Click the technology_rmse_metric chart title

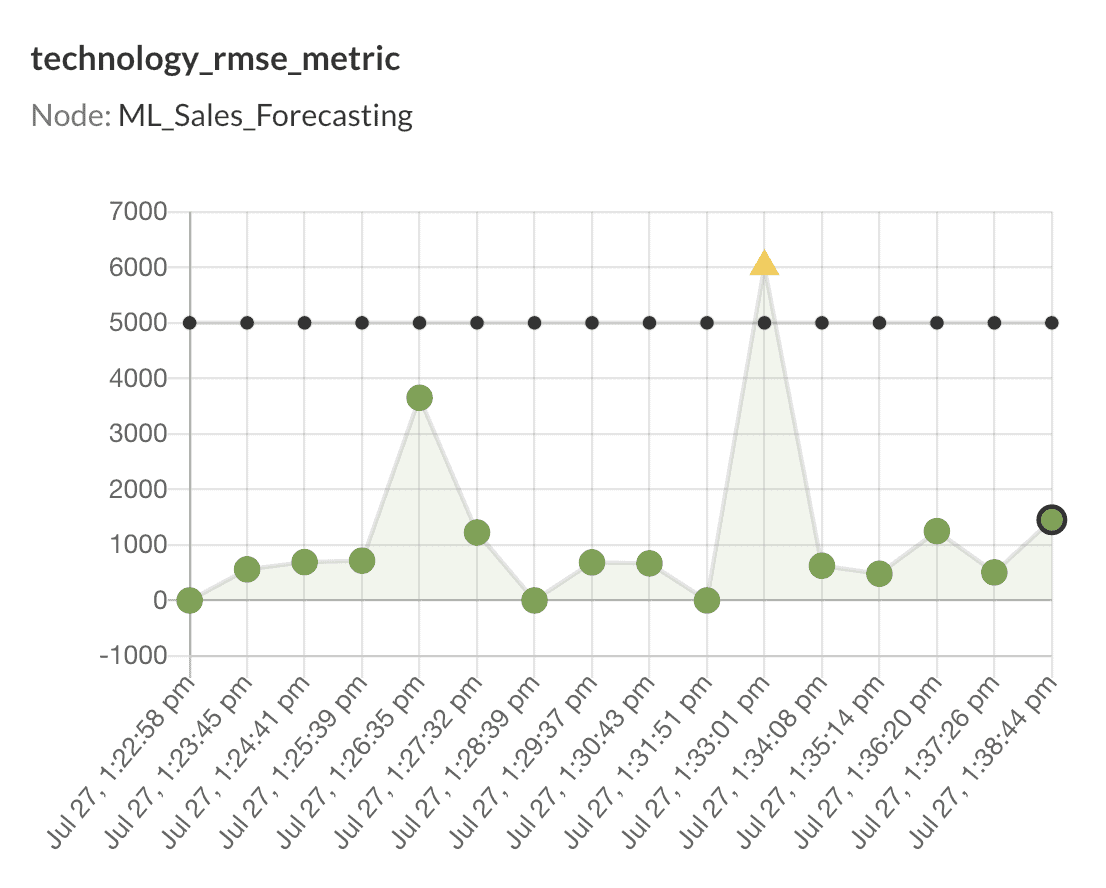tap(215, 59)
